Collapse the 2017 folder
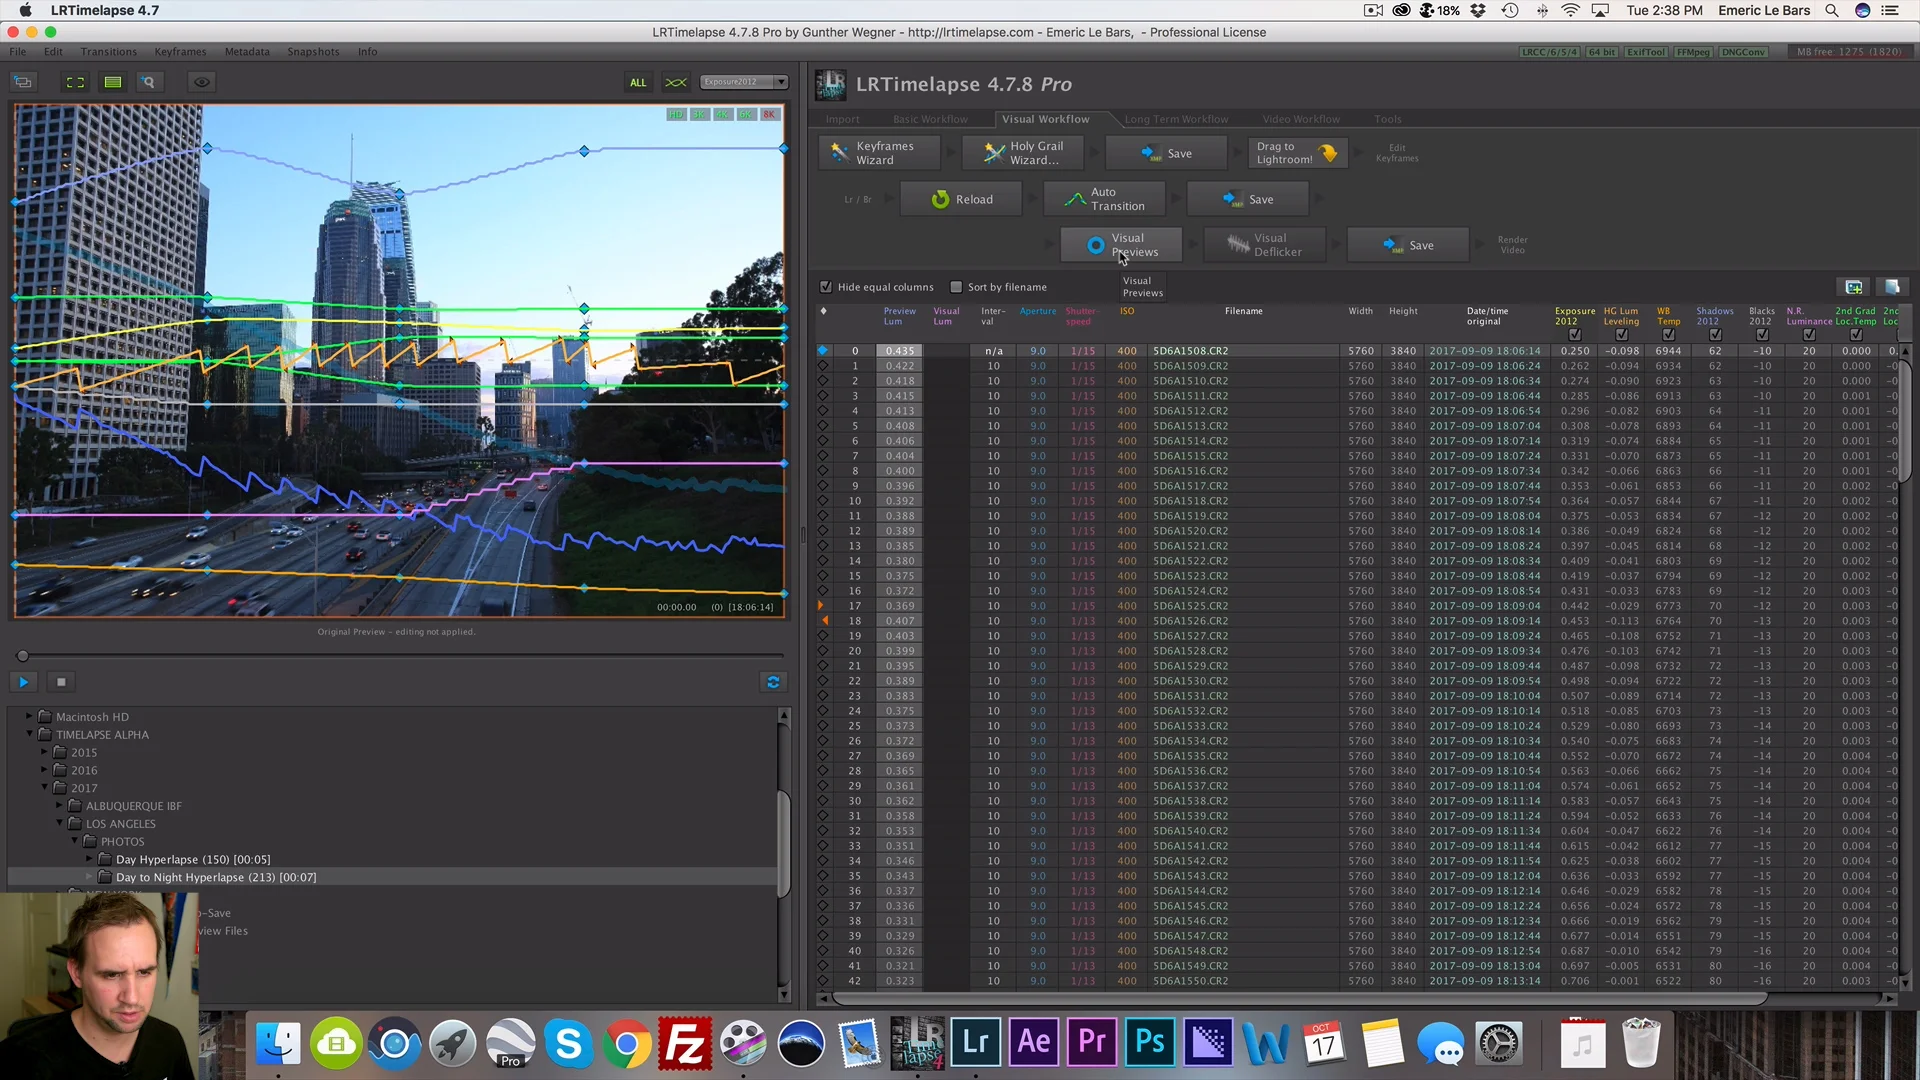This screenshot has height=1080, width=1920. [x=44, y=788]
